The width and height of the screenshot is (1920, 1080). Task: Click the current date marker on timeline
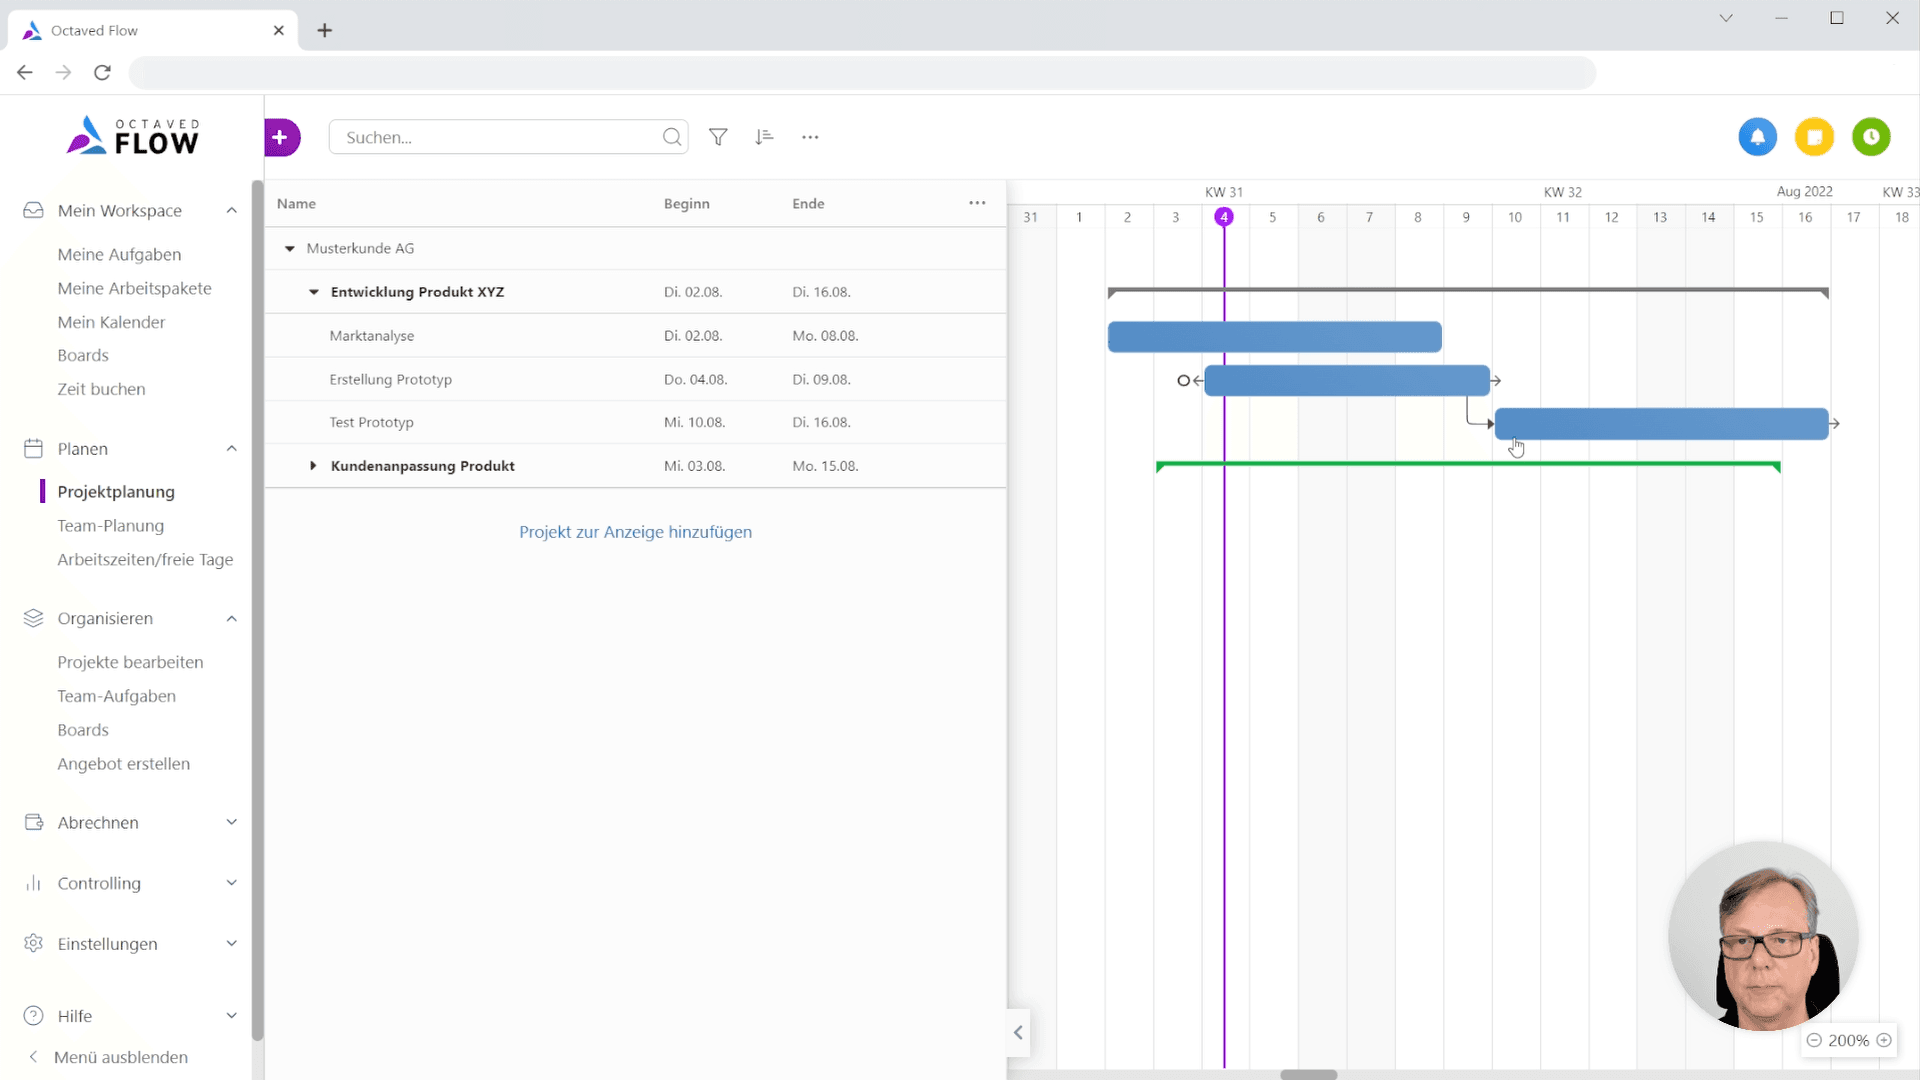pyautogui.click(x=1224, y=216)
